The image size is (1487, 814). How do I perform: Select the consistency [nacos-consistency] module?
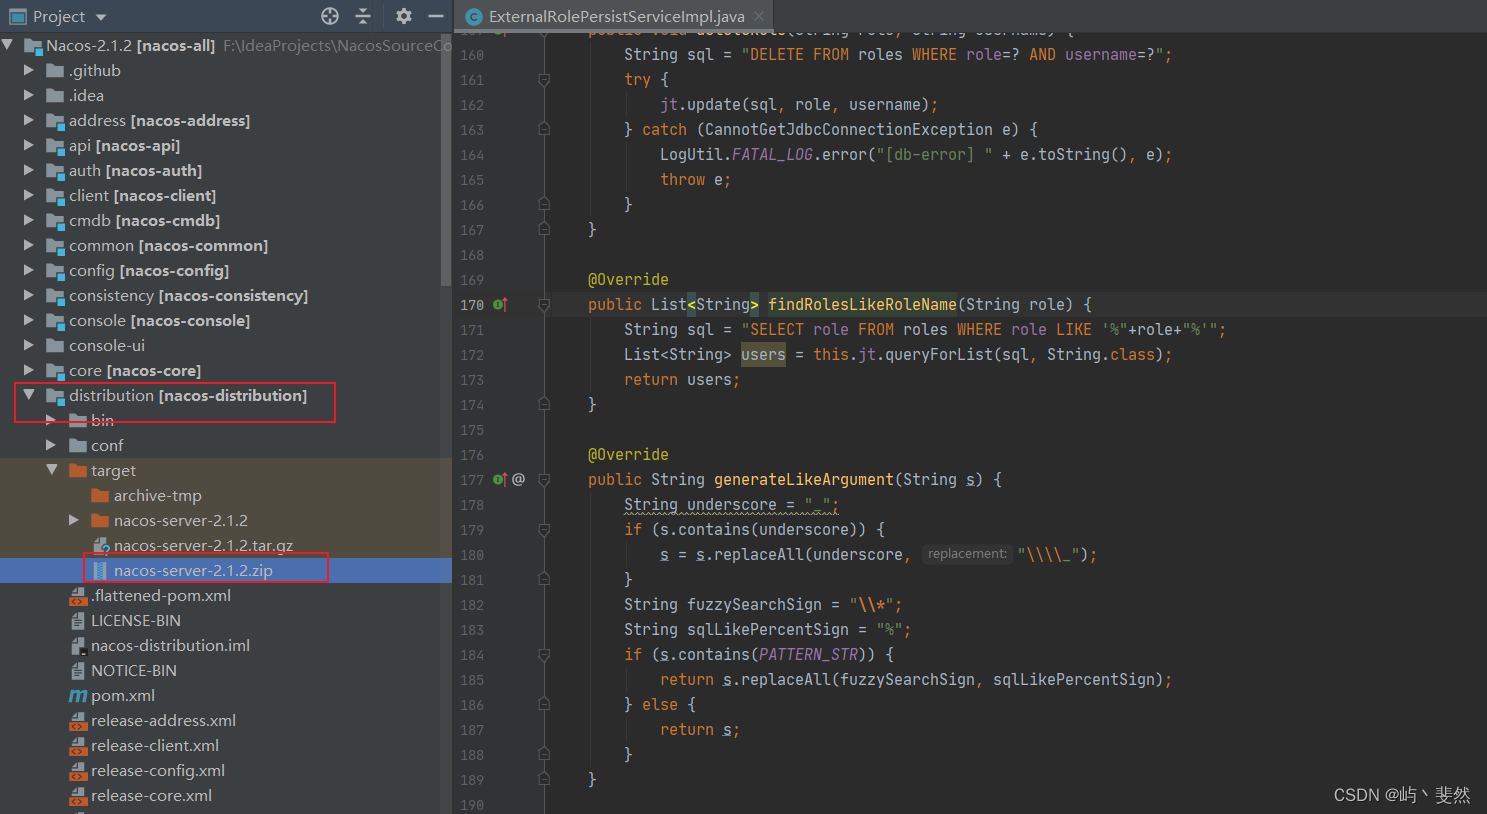[x=188, y=295]
